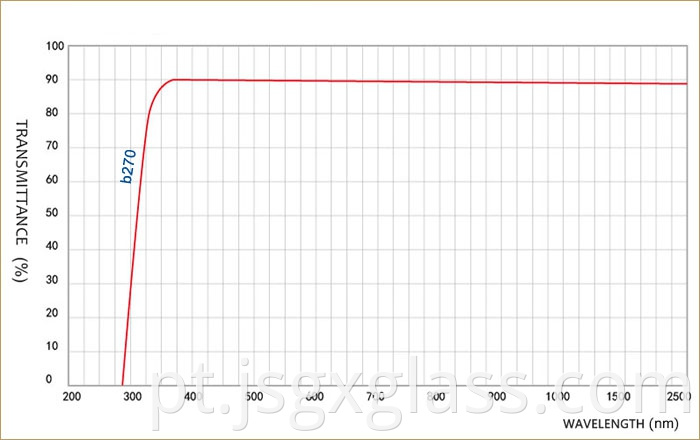Click the 0 y-axis tick label
This screenshot has height=440, width=700.
pyautogui.click(x=48, y=380)
